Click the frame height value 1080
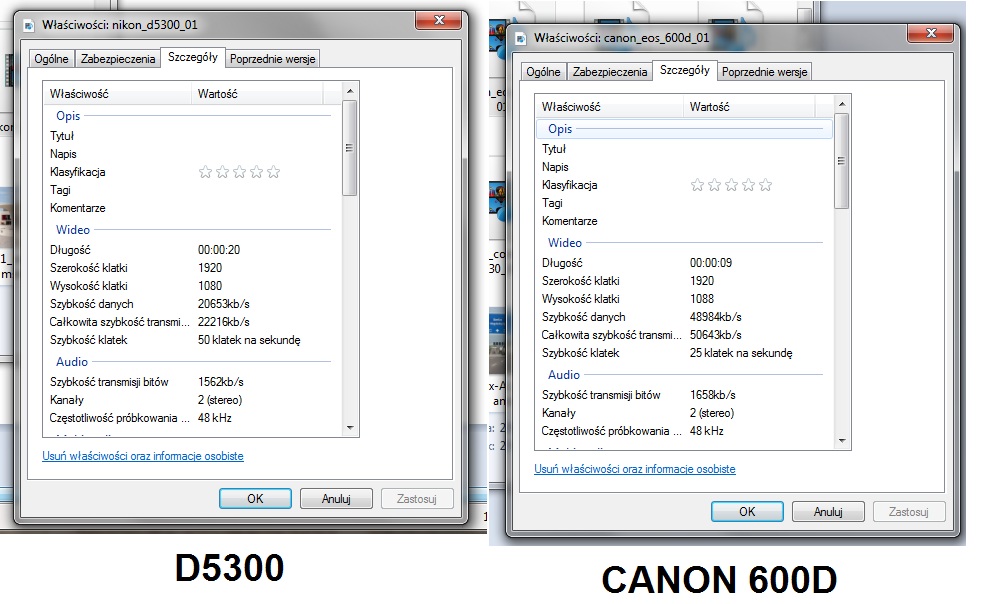This screenshot has height=604, width=992. [x=210, y=286]
